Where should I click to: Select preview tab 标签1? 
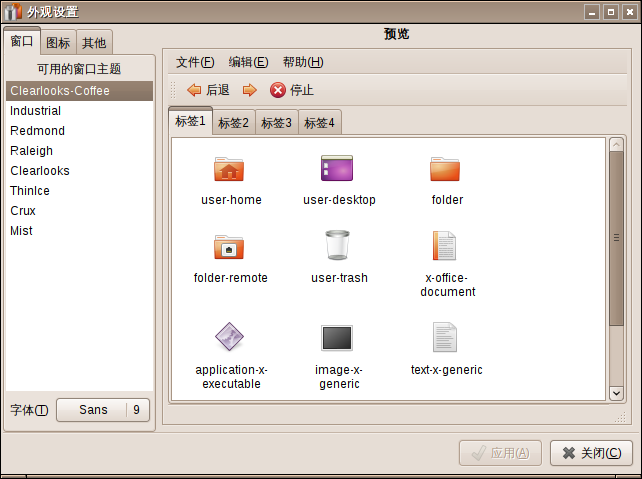click(190, 121)
